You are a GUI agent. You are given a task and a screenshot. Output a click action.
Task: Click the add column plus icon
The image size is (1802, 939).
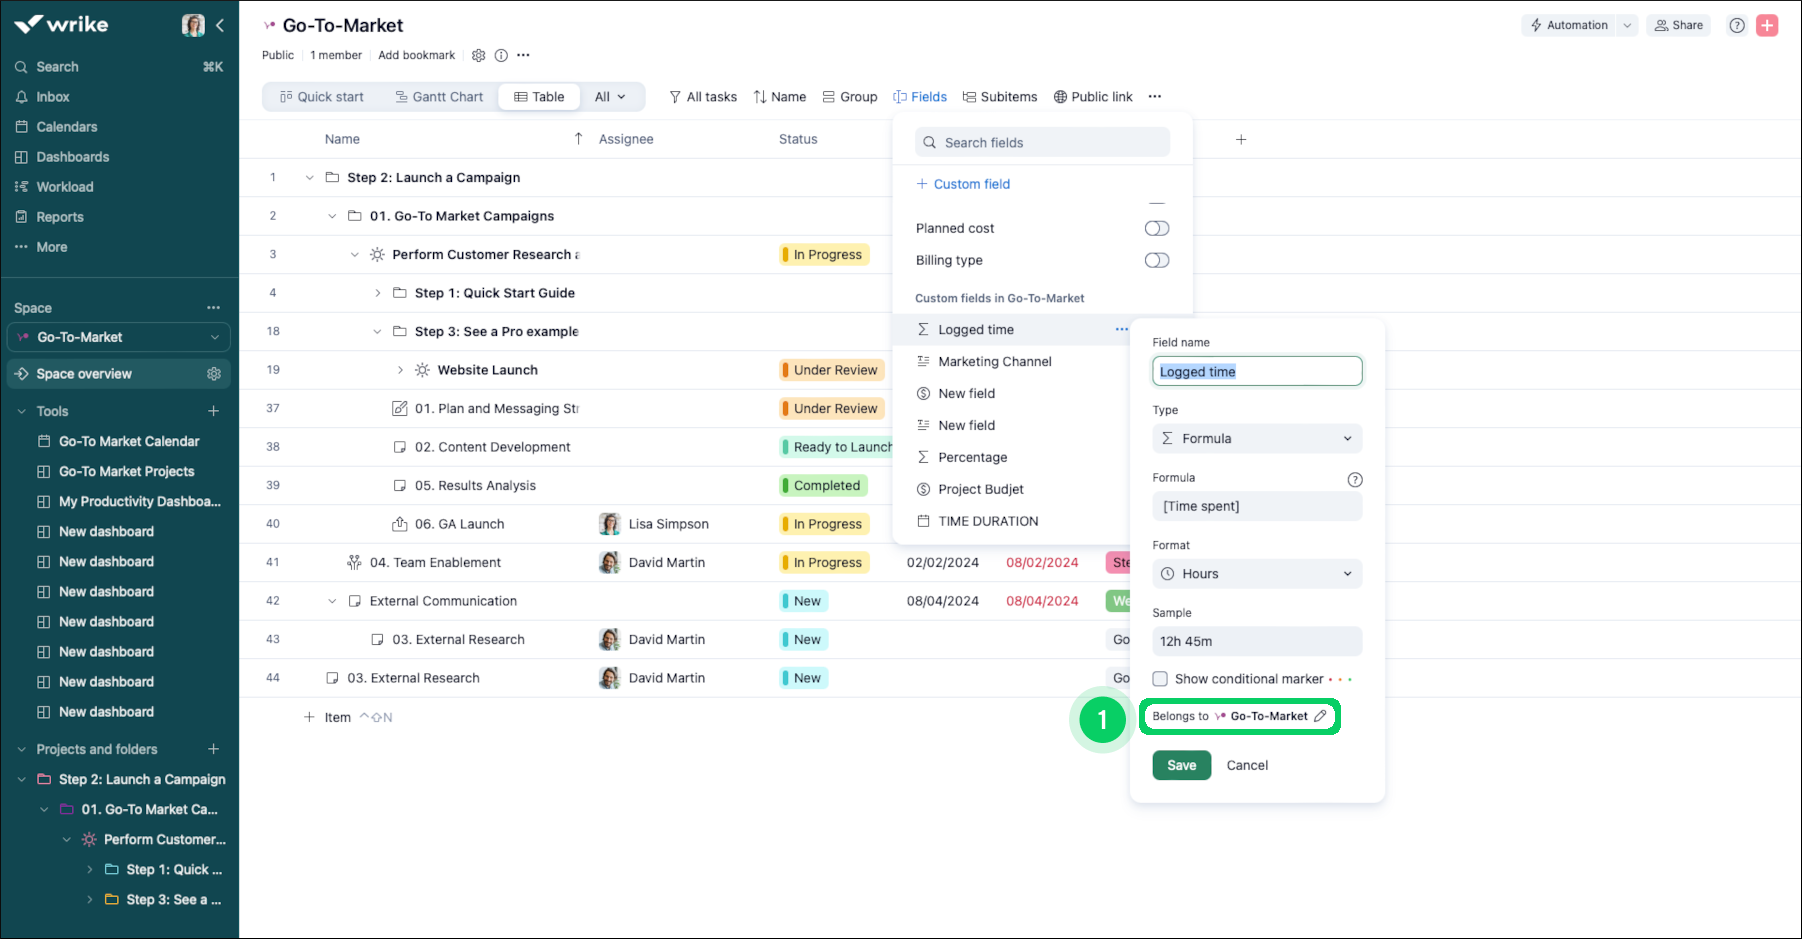click(1240, 140)
